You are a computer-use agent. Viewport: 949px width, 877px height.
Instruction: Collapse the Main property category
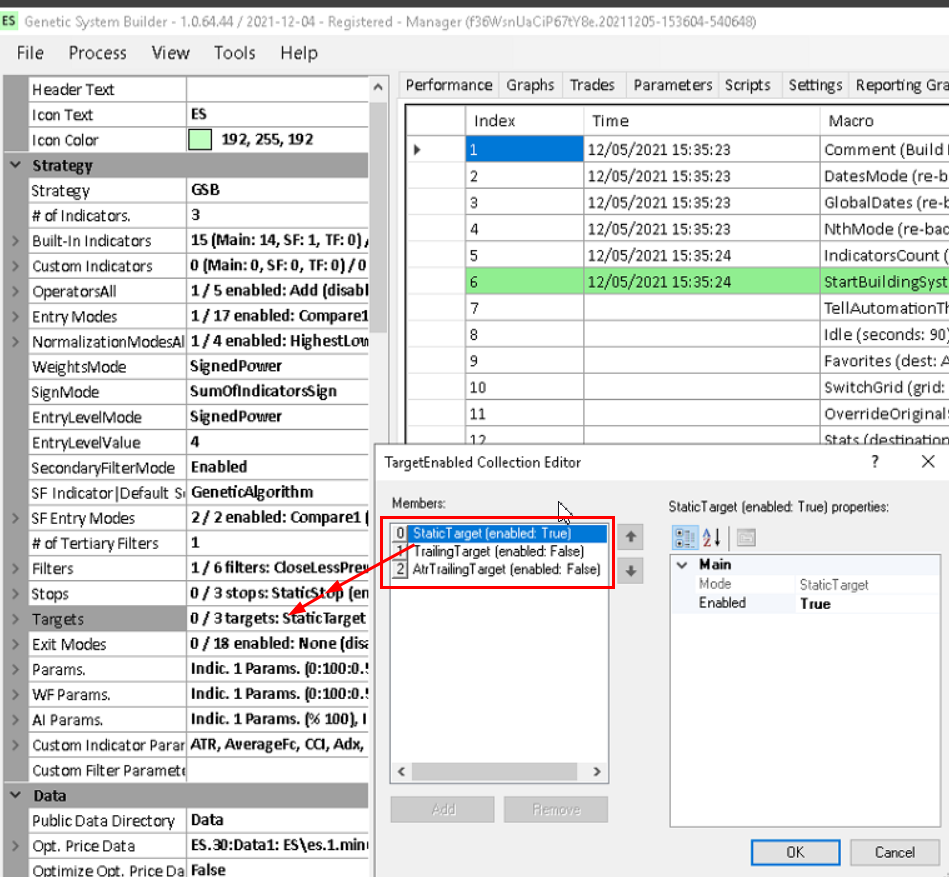pyautogui.click(x=682, y=564)
